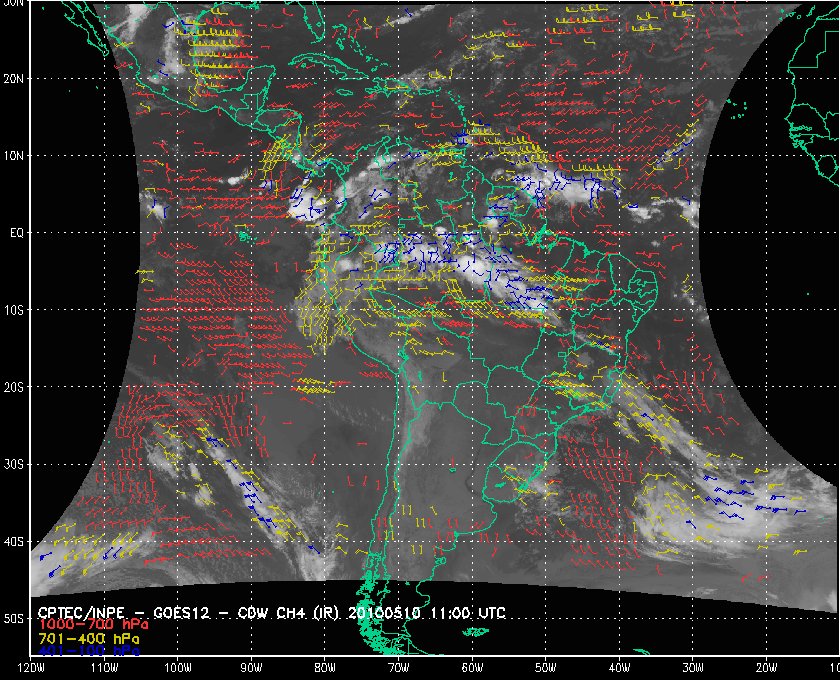Click the 10N latitude label
The image size is (840, 680).
(13, 156)
